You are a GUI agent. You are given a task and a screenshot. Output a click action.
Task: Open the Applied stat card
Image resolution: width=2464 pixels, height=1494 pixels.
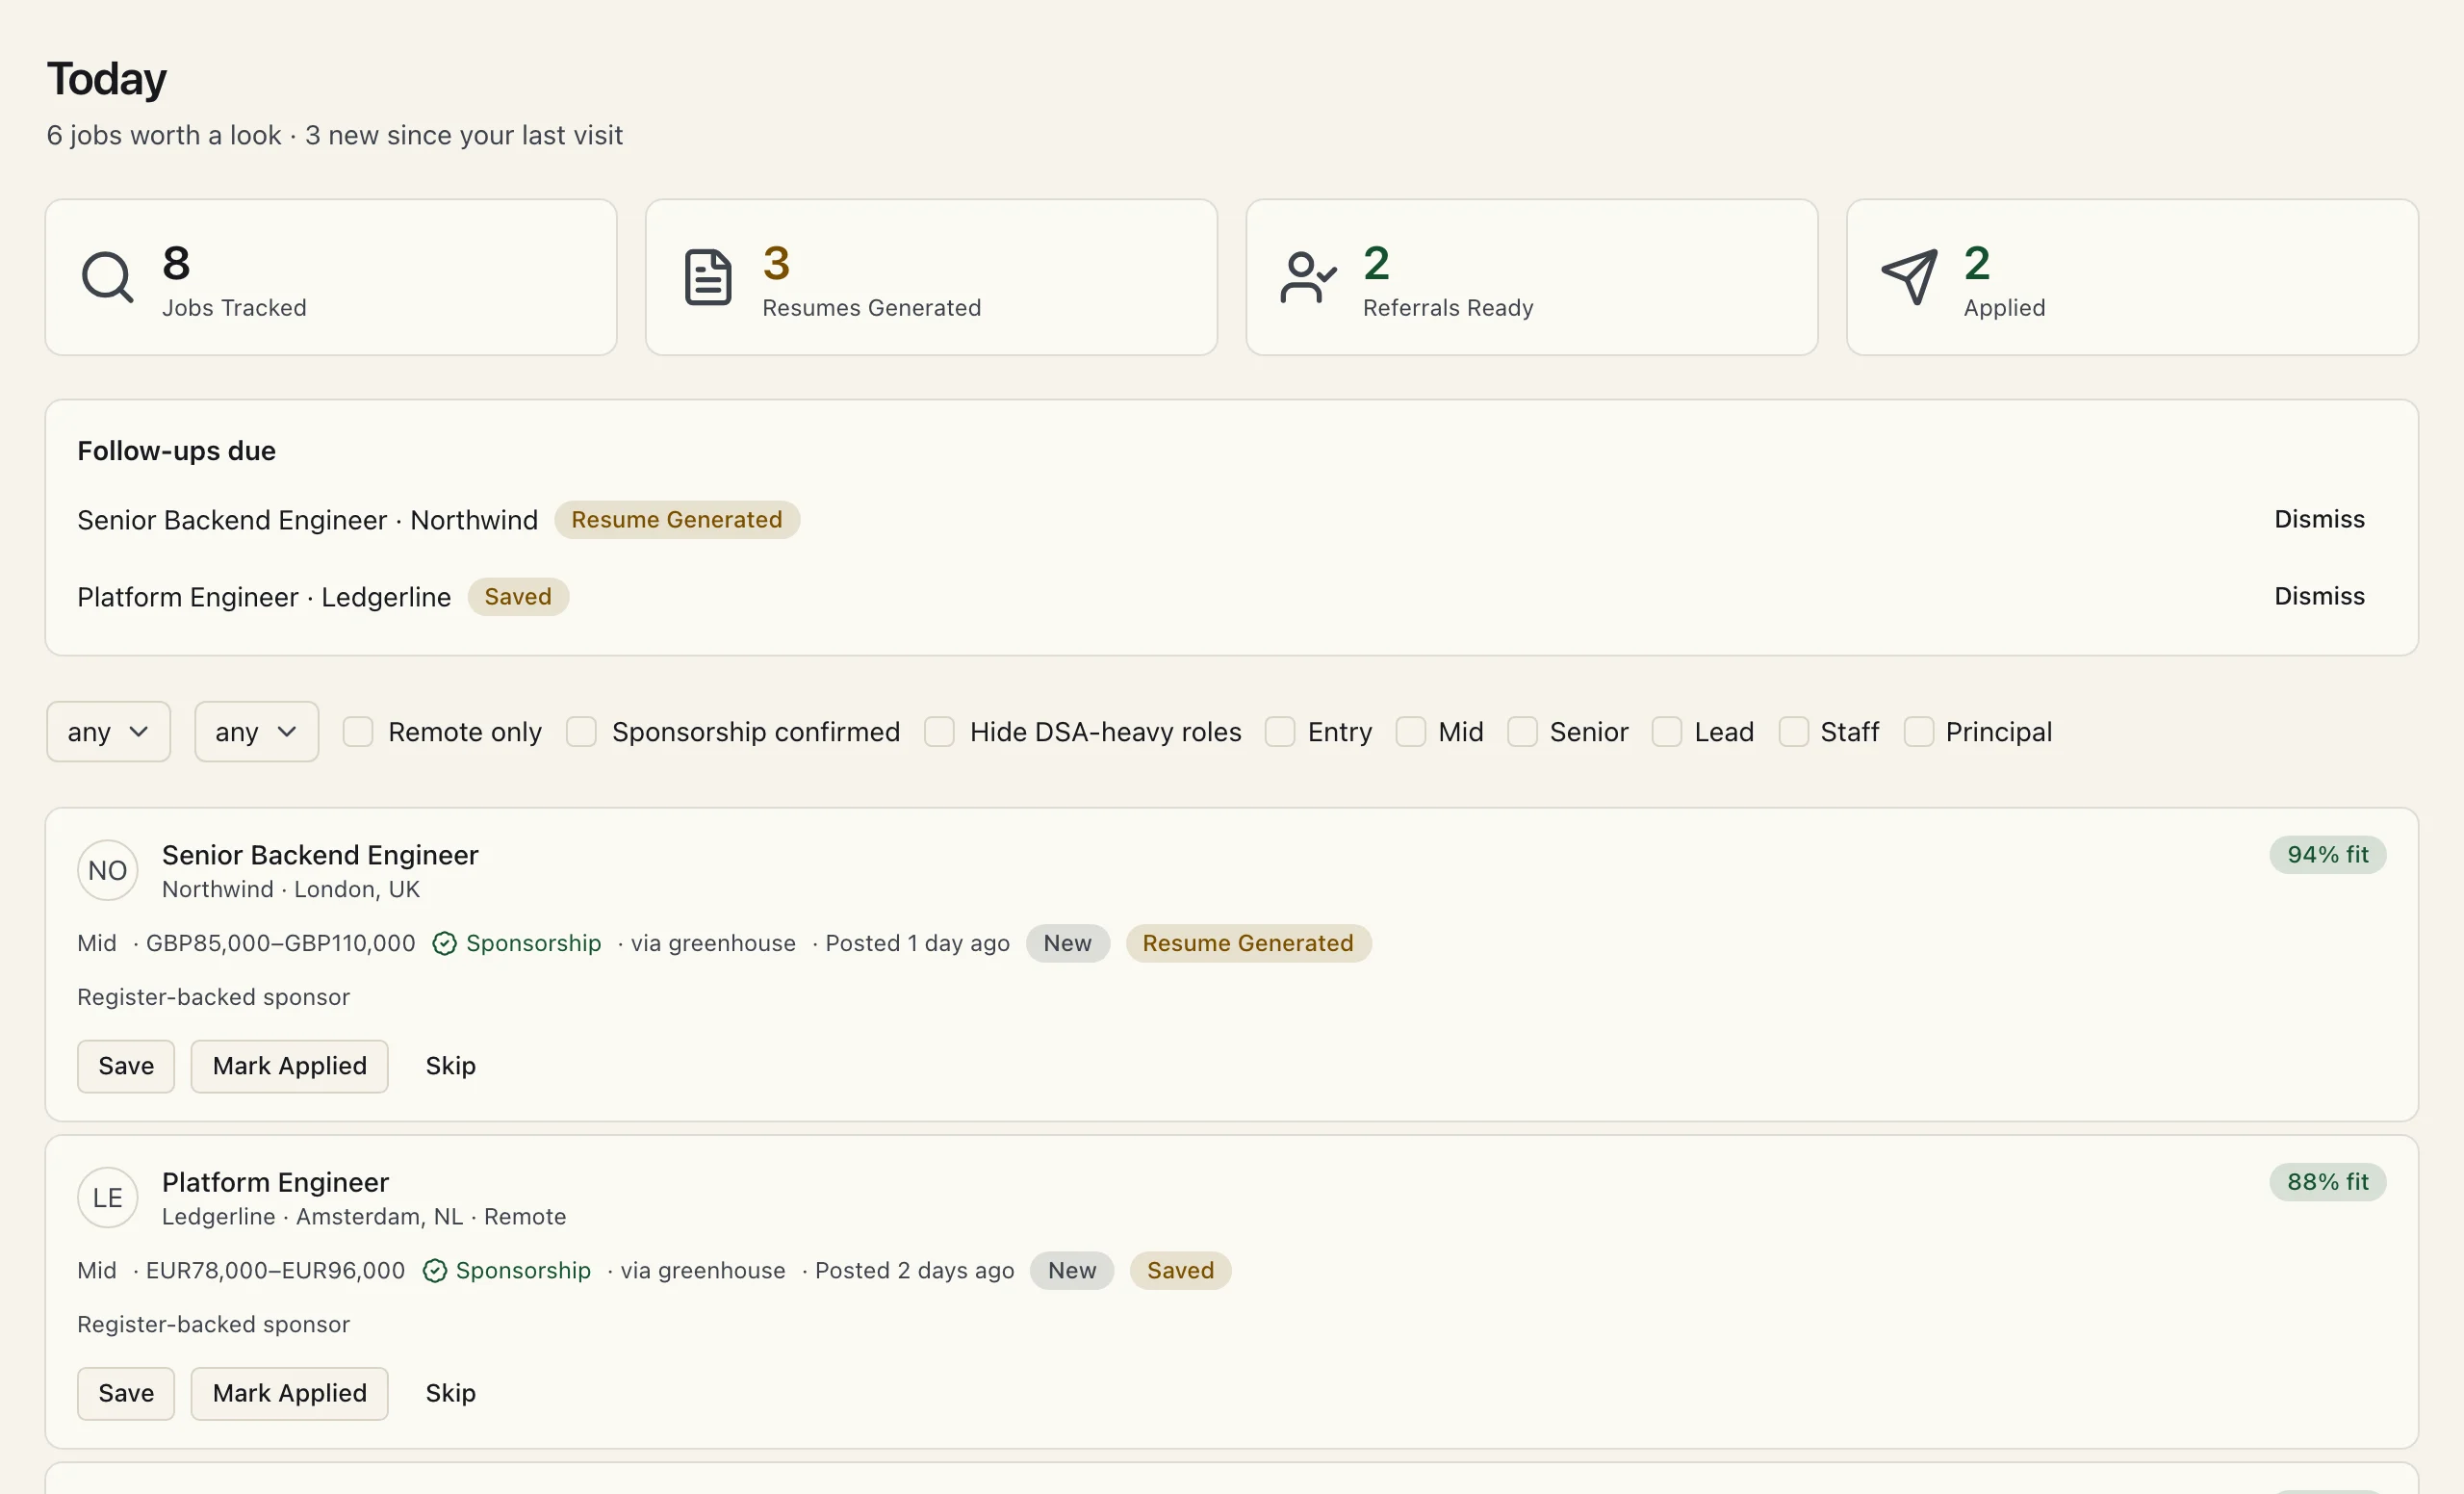(x=2132, y=277)
